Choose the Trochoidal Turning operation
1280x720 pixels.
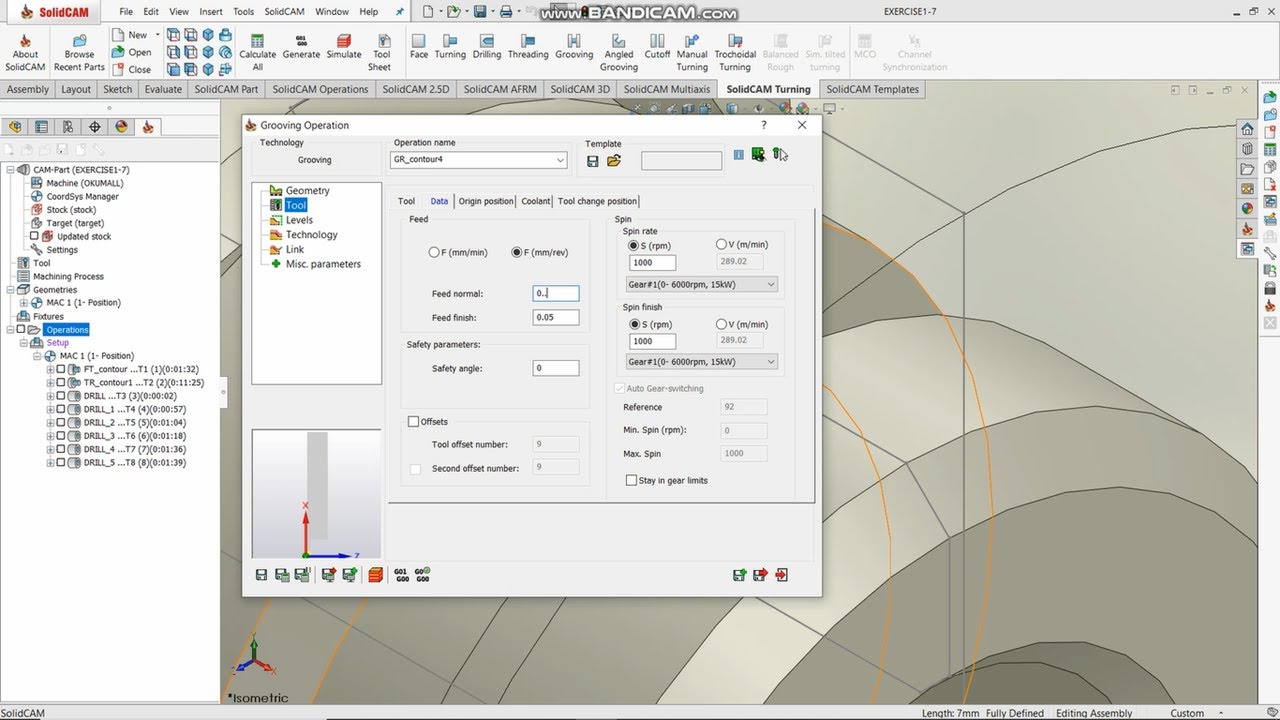[735, 53]
